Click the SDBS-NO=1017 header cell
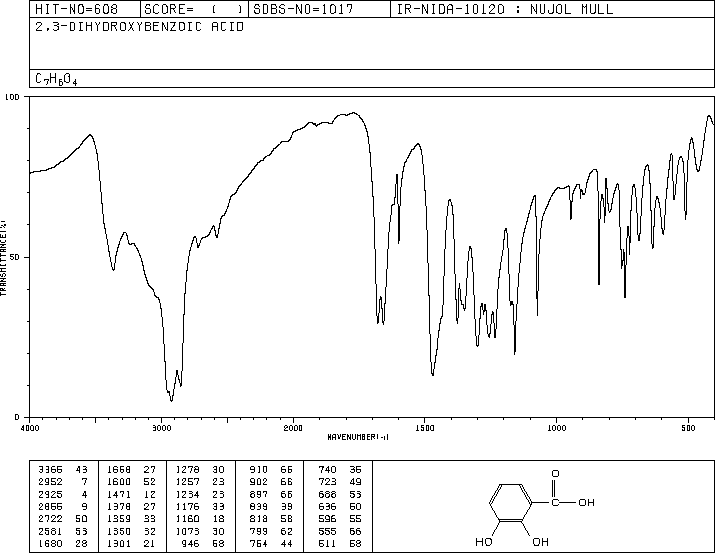The image size is (715, 553). pos(319,9)
